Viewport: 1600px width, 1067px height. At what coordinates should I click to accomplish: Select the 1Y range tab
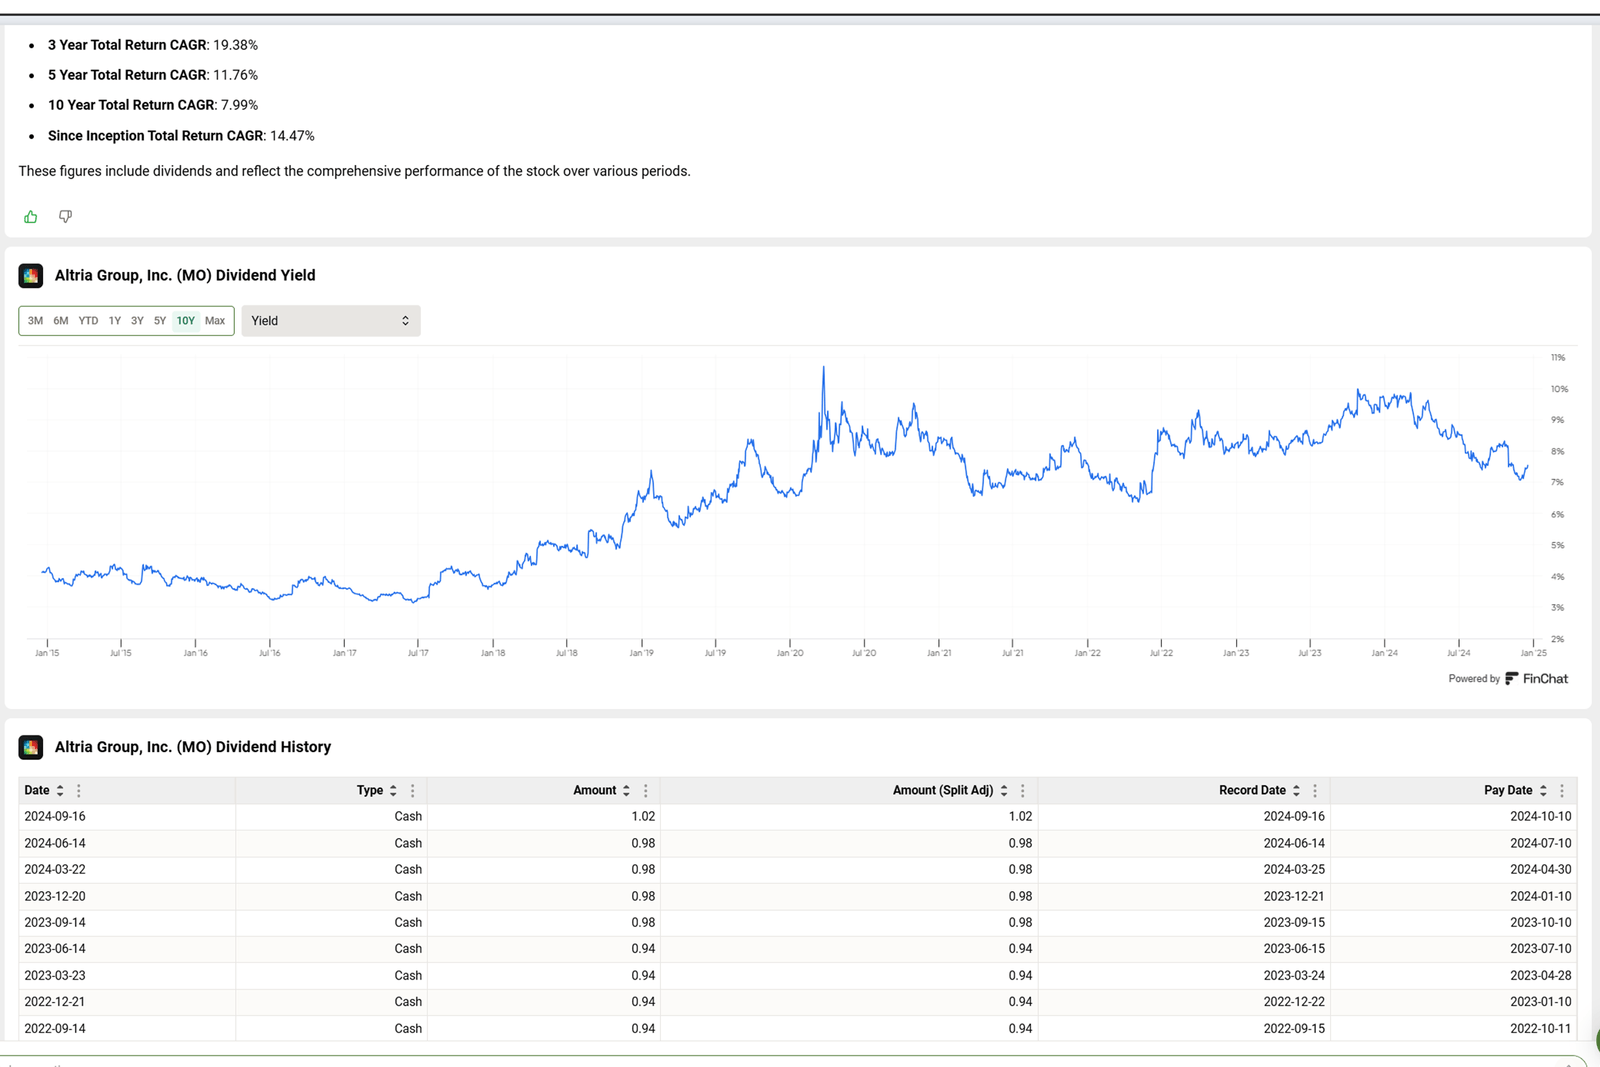[114, 320]
